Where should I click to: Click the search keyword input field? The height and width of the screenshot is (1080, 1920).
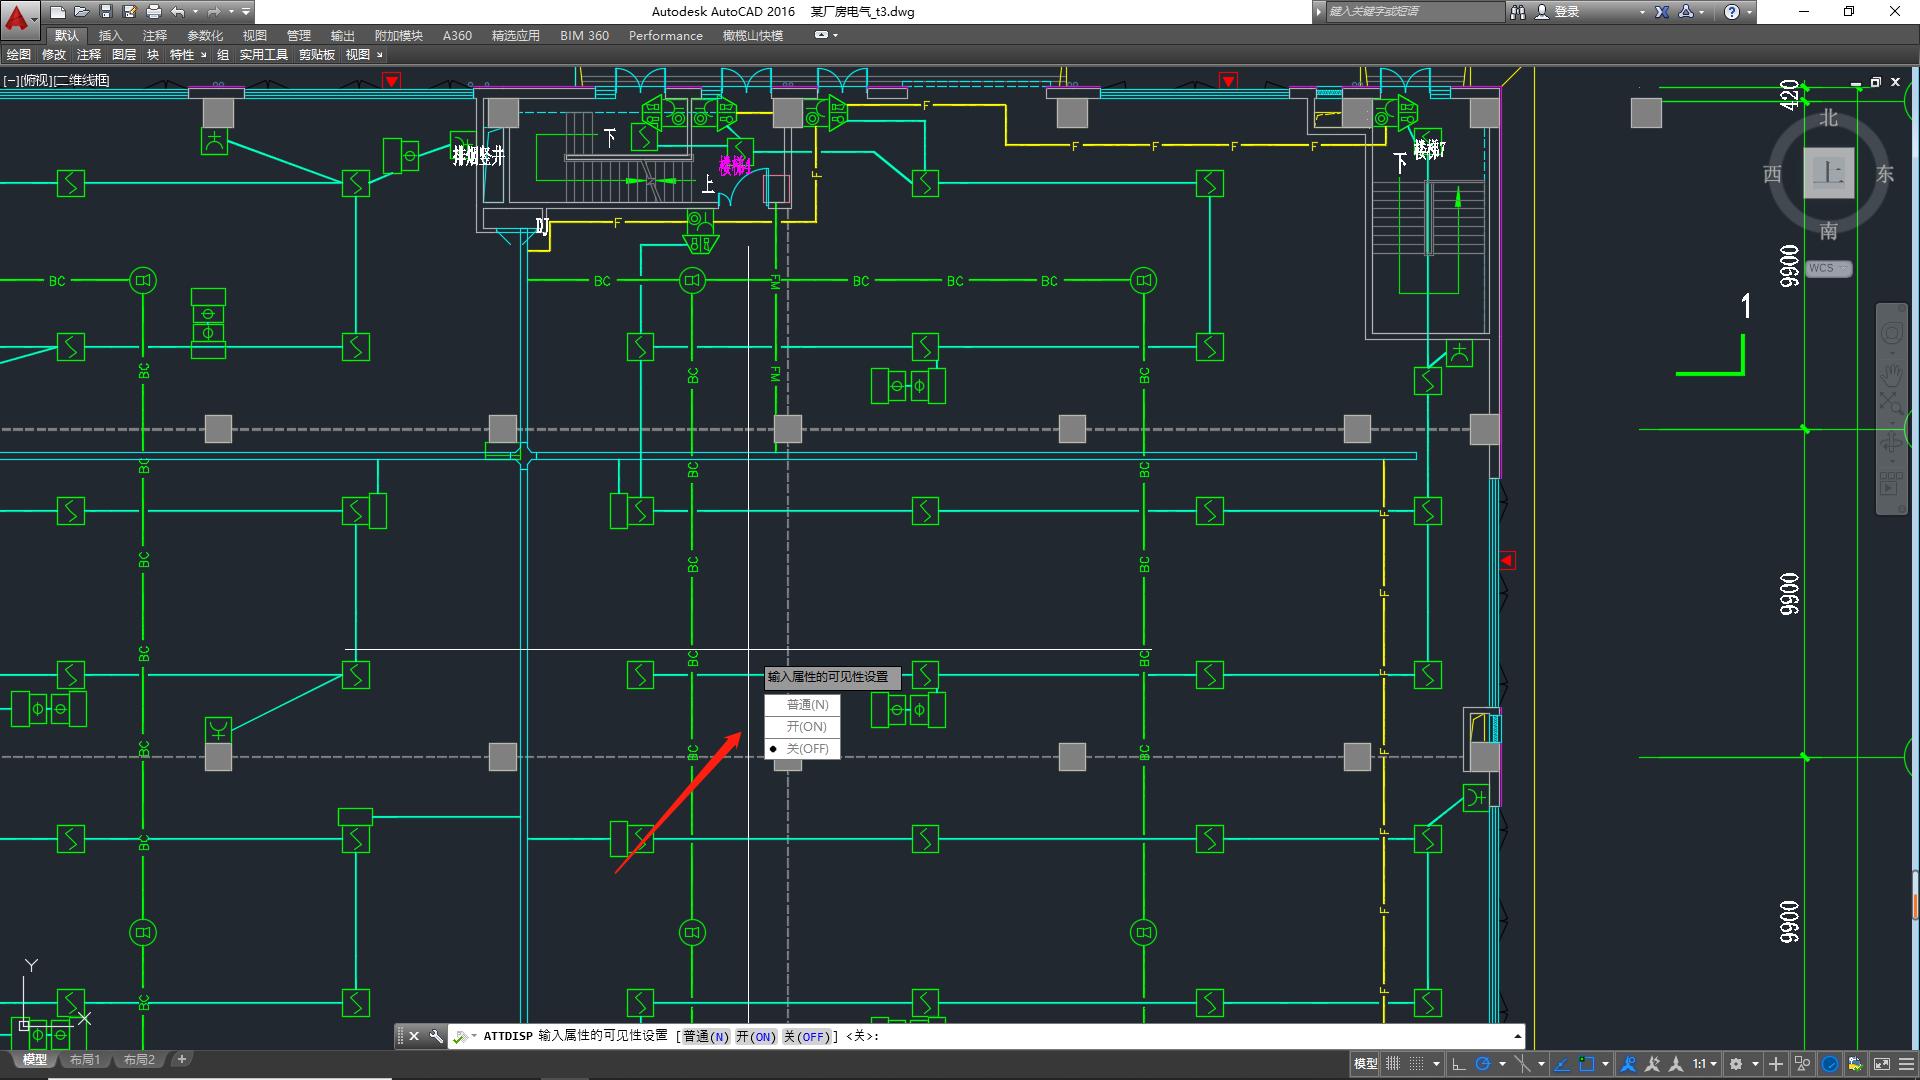tap(1413, 12)
